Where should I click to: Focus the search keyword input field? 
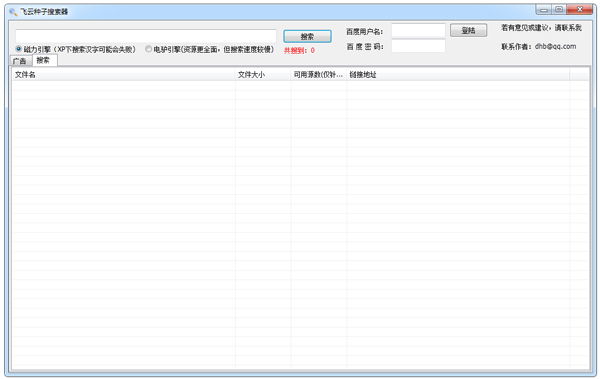(146, 36)
